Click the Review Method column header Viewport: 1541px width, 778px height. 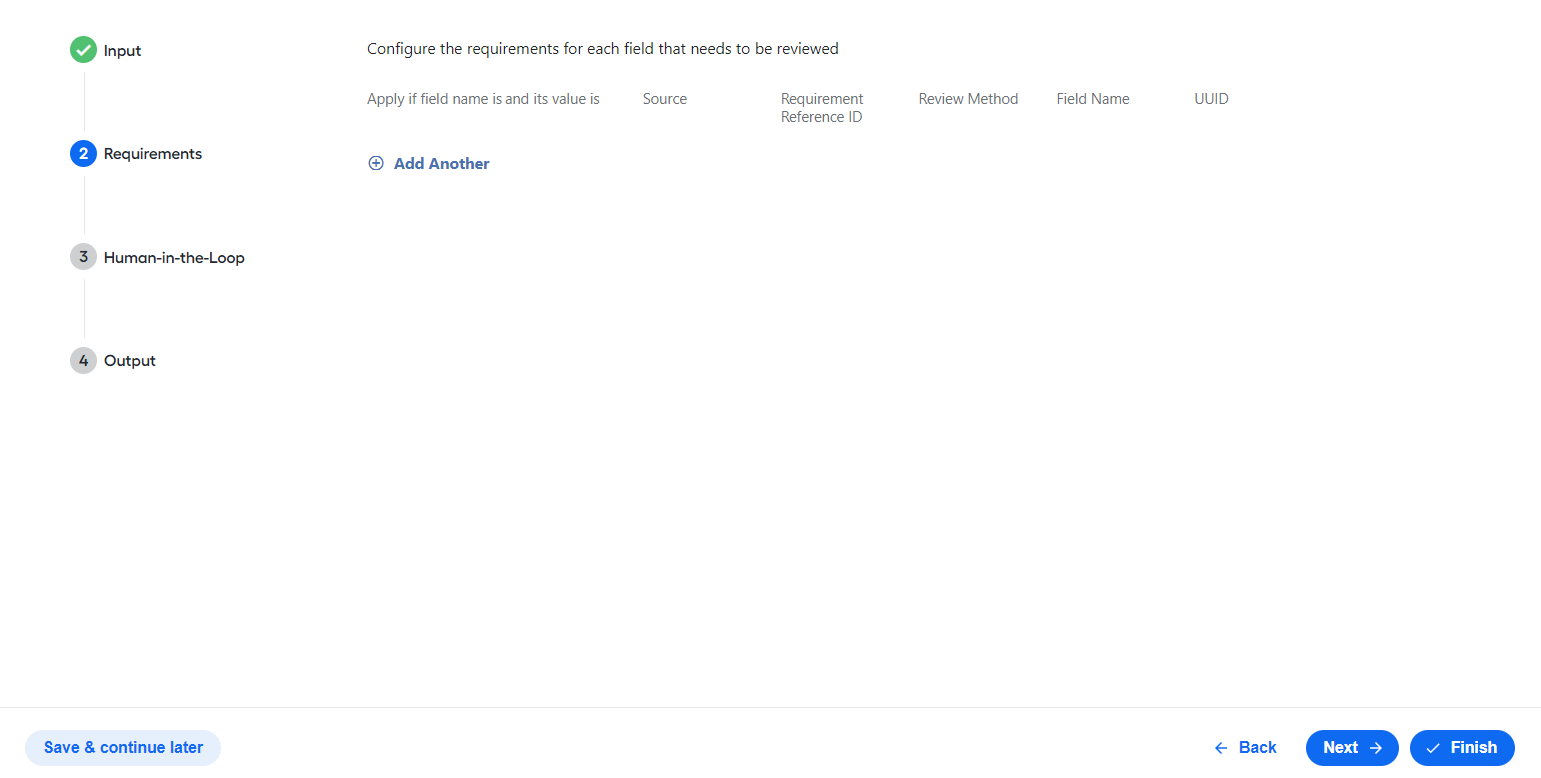(968, 99)
